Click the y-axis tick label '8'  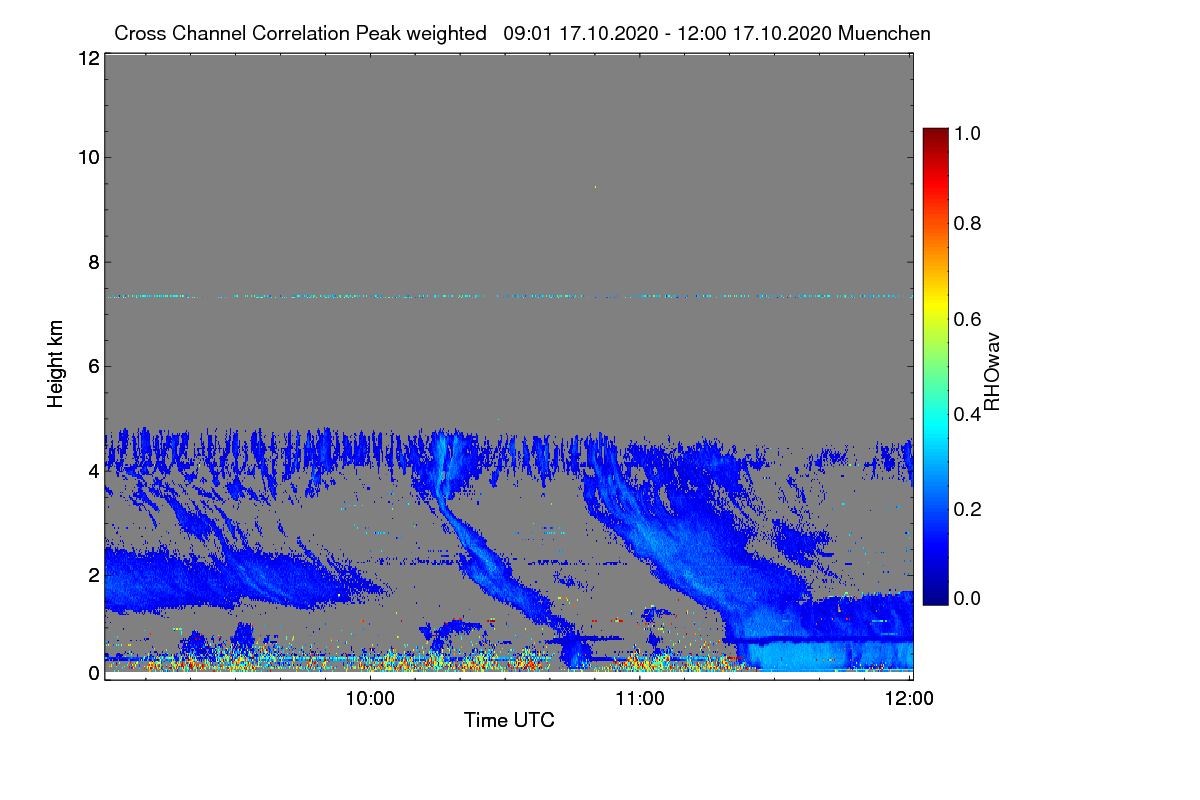(93, 262)
